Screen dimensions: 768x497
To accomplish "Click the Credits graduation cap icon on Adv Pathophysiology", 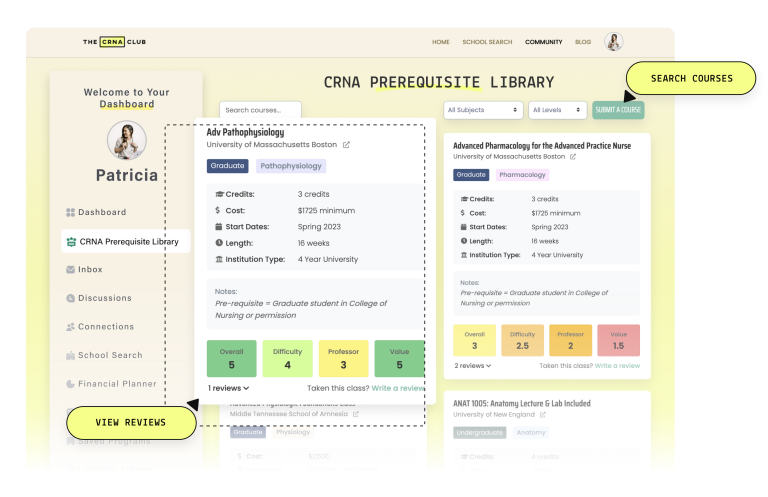I will coord(219,194).
